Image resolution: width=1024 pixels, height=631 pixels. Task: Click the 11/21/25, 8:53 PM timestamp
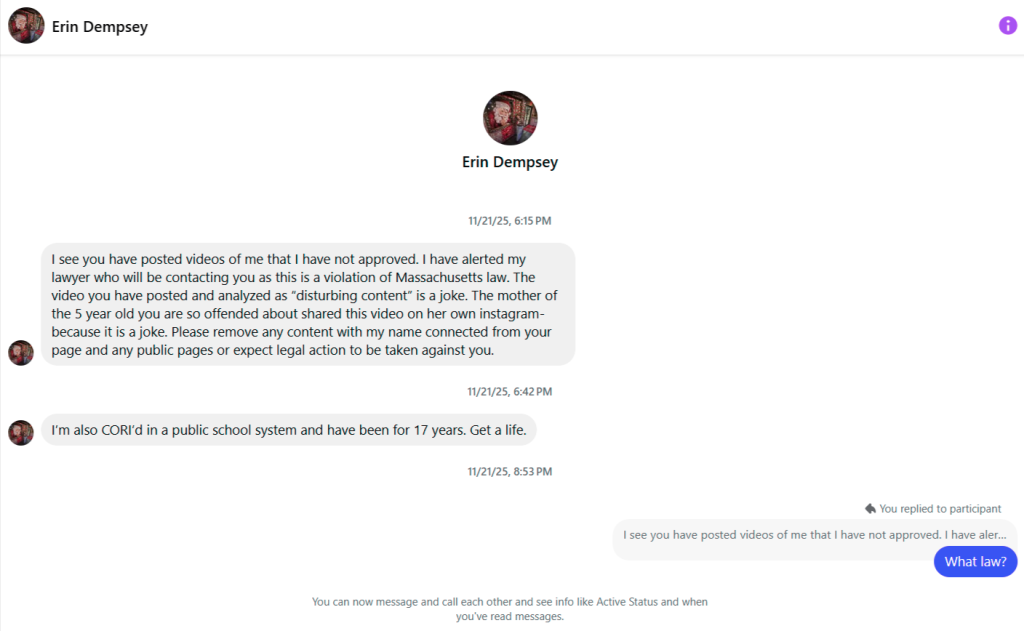click(510, 471)
